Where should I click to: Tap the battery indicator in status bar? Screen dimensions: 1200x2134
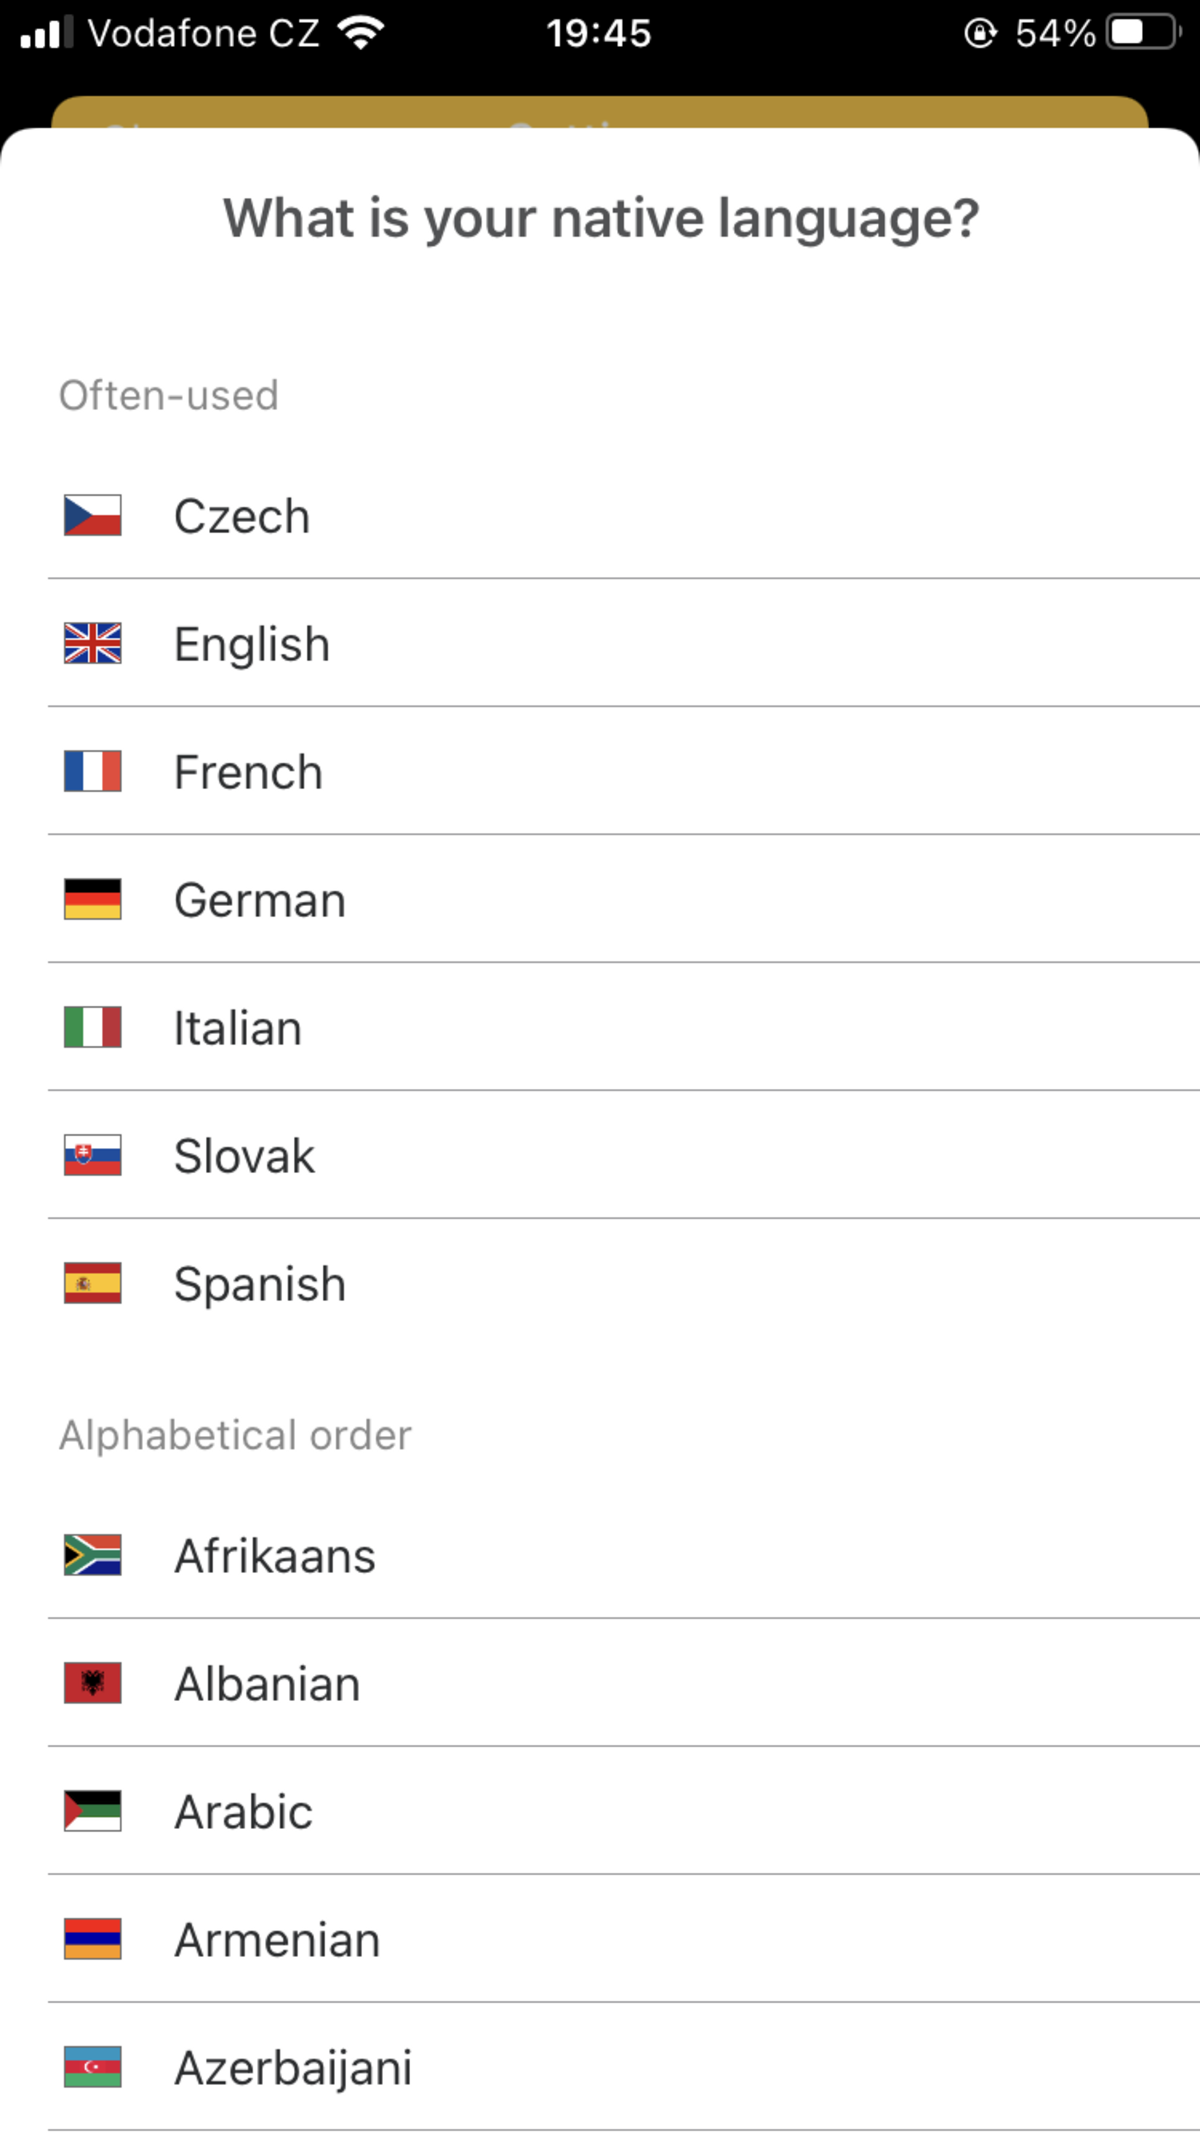(x=1143, y=33)
